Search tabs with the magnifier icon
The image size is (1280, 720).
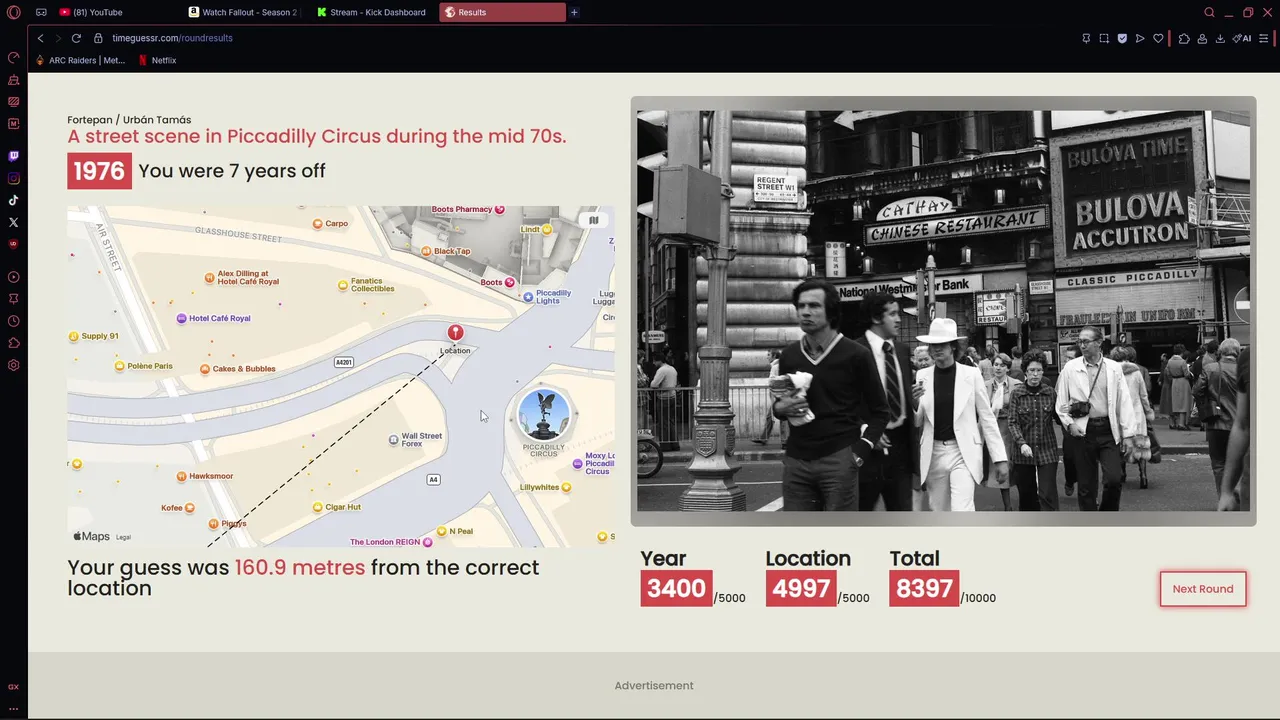1209,12
